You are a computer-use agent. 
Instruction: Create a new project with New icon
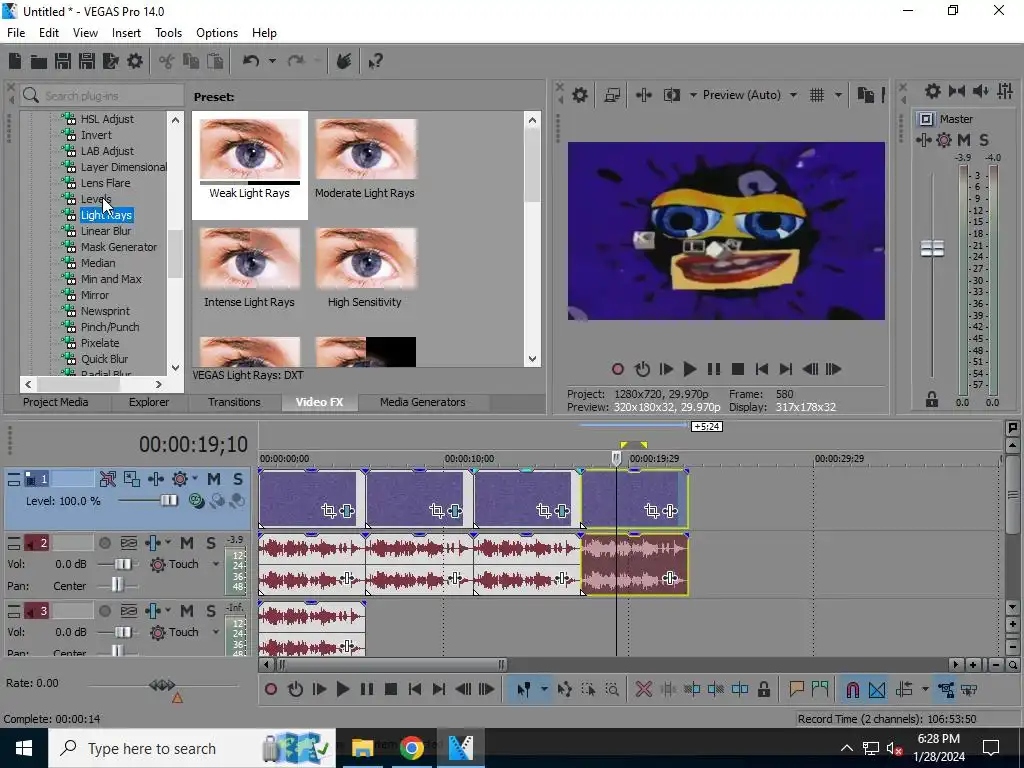[15, 61]
